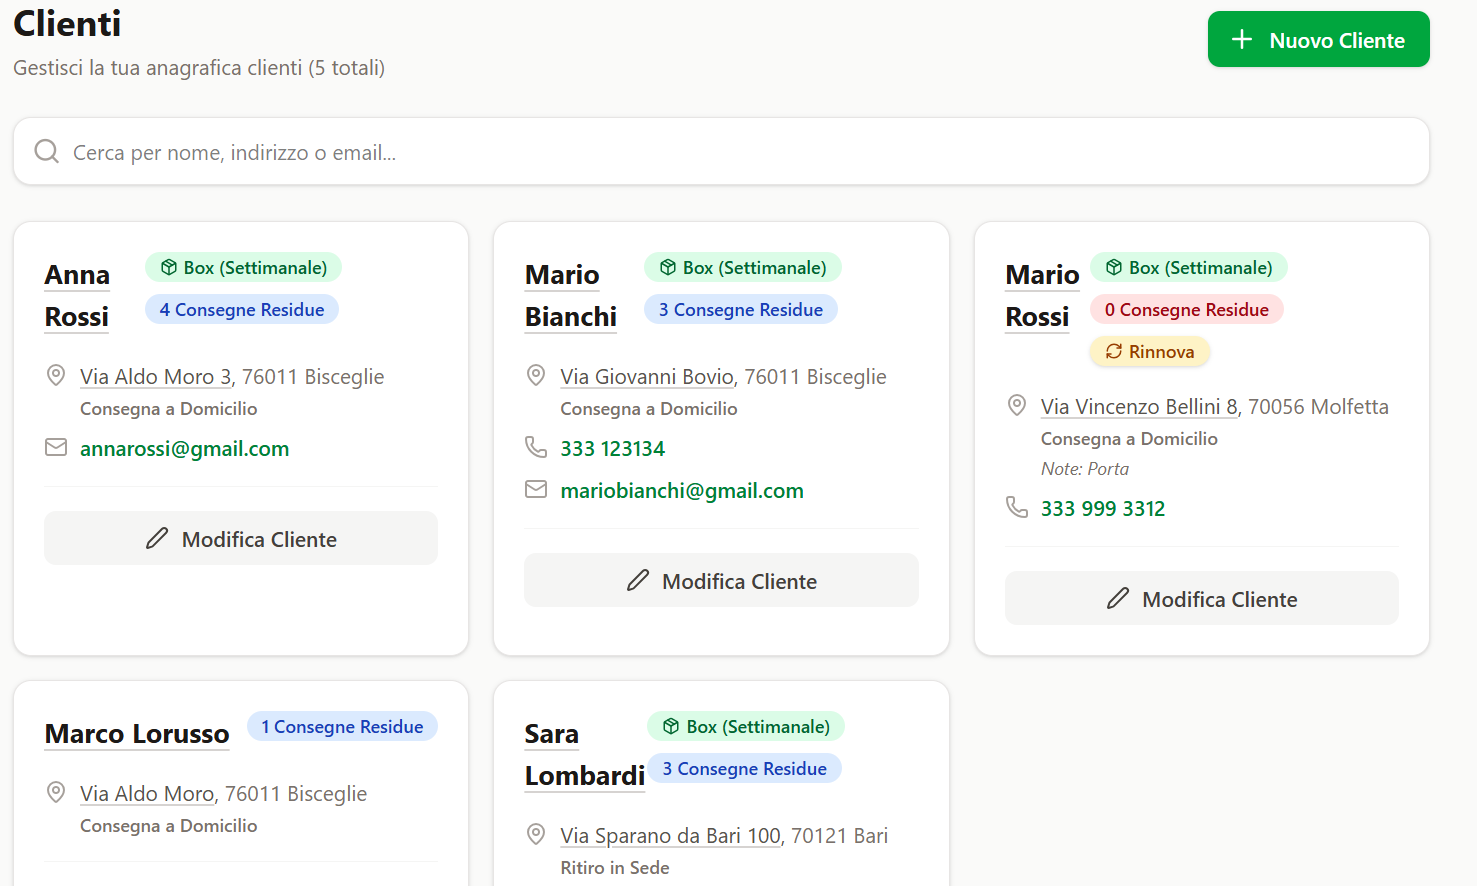
Task: Open the Nuovo Cliente form
Action: (x=1318, y=40)
